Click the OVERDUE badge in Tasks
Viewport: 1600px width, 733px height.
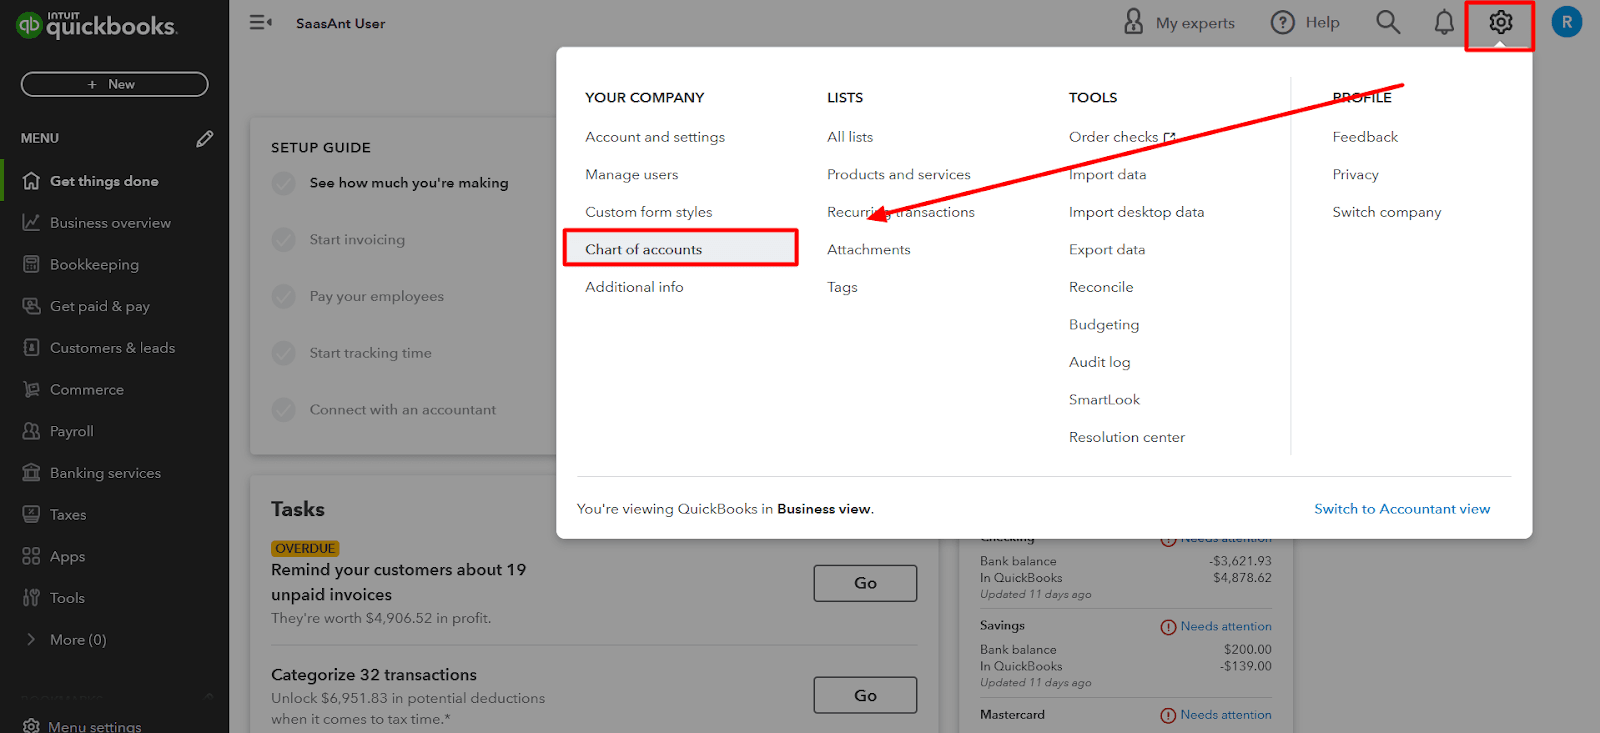coord(305,549)
